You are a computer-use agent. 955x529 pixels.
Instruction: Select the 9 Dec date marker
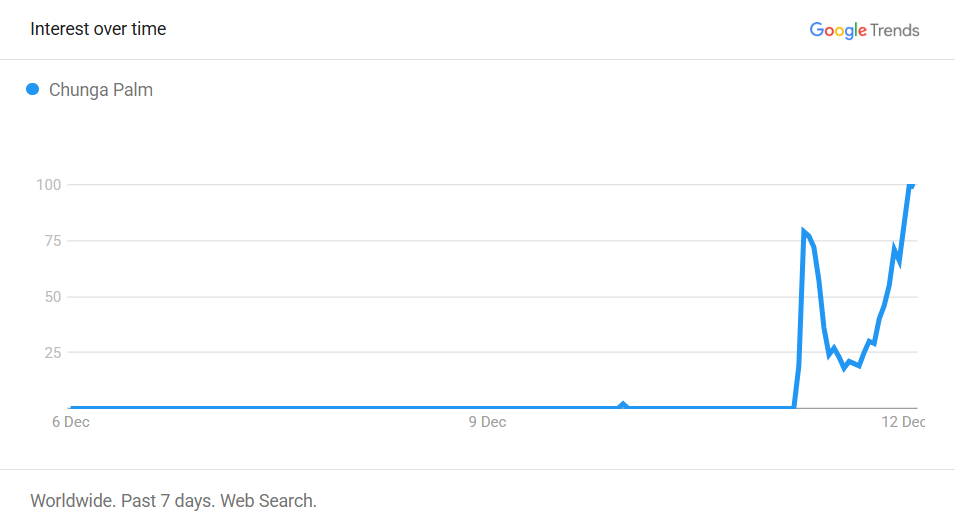click(487, 422)
